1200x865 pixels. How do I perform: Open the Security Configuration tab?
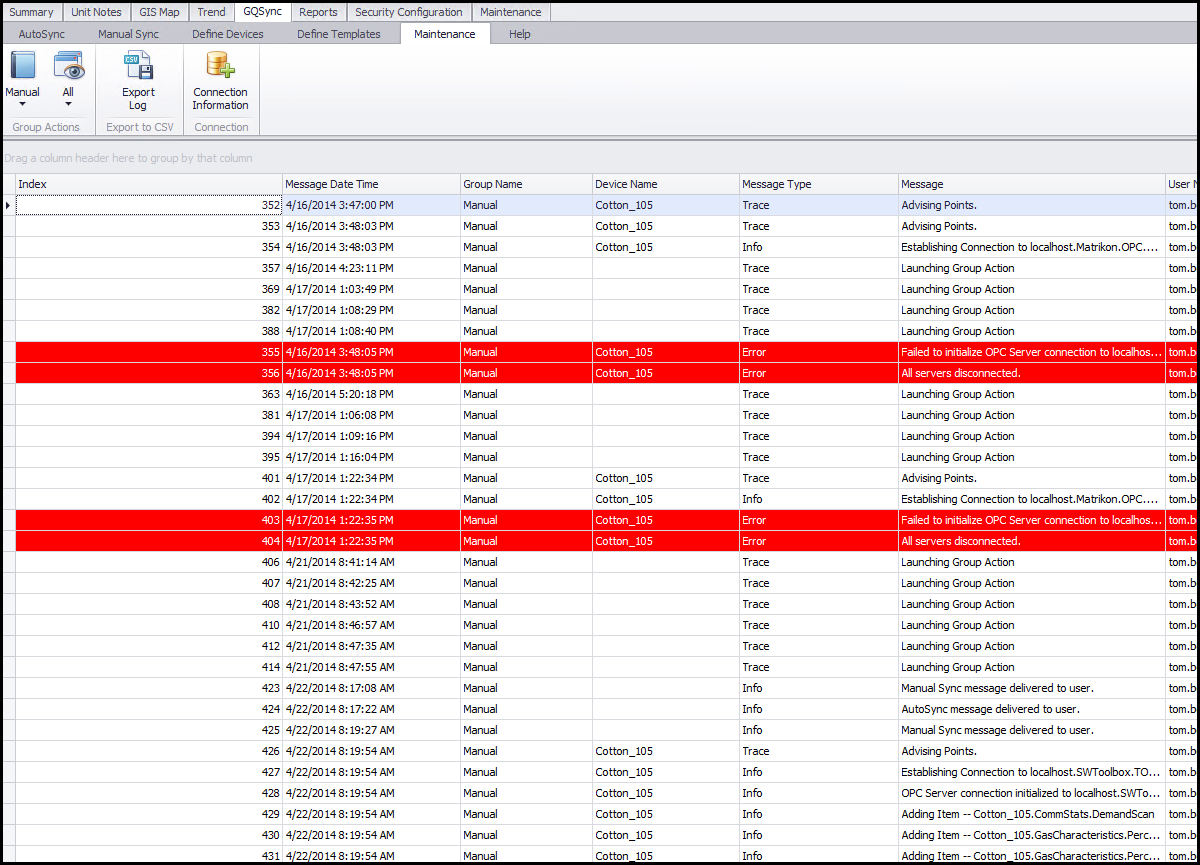[x=408, y=12]
